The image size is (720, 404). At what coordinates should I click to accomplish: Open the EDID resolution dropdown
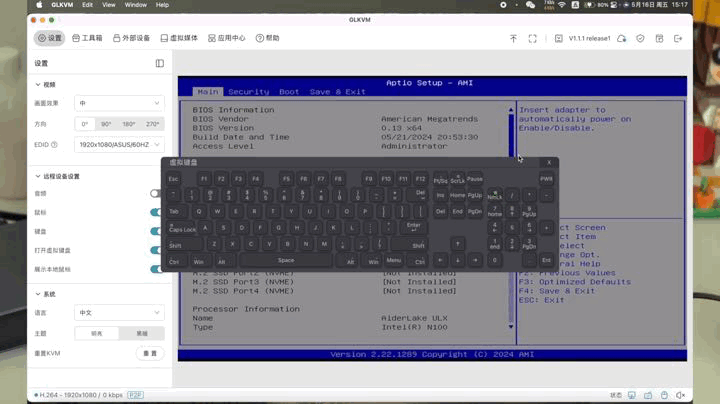coord(119,145)
